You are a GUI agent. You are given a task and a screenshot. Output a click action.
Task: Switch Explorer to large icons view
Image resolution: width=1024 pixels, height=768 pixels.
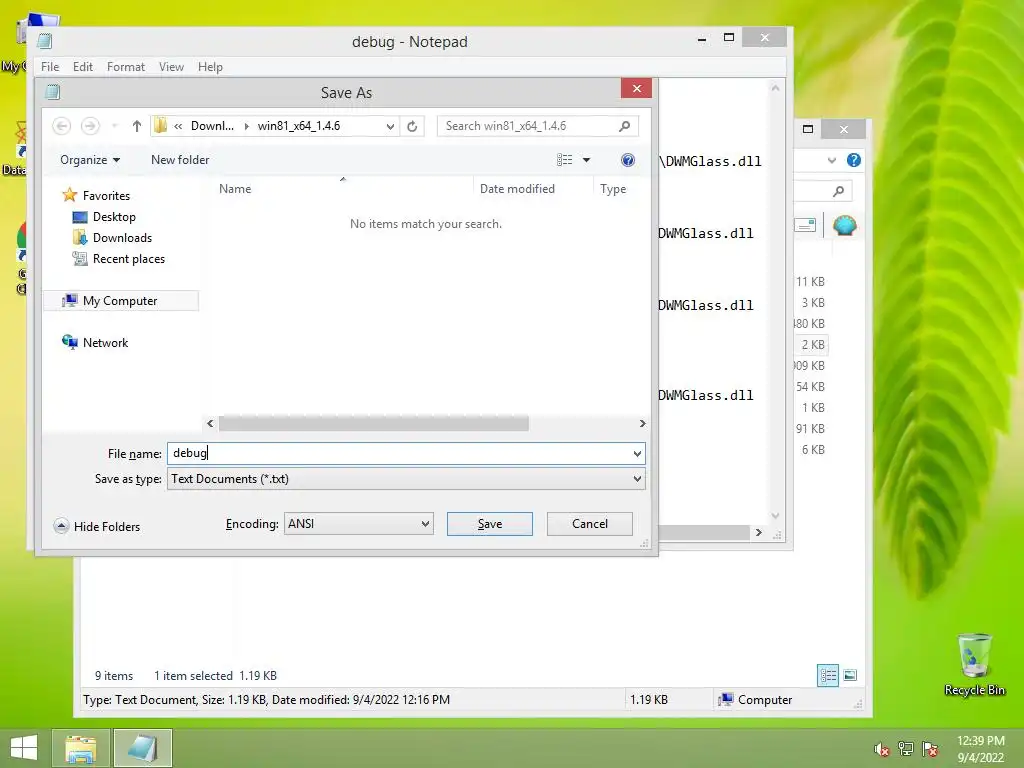pos(850,675)
